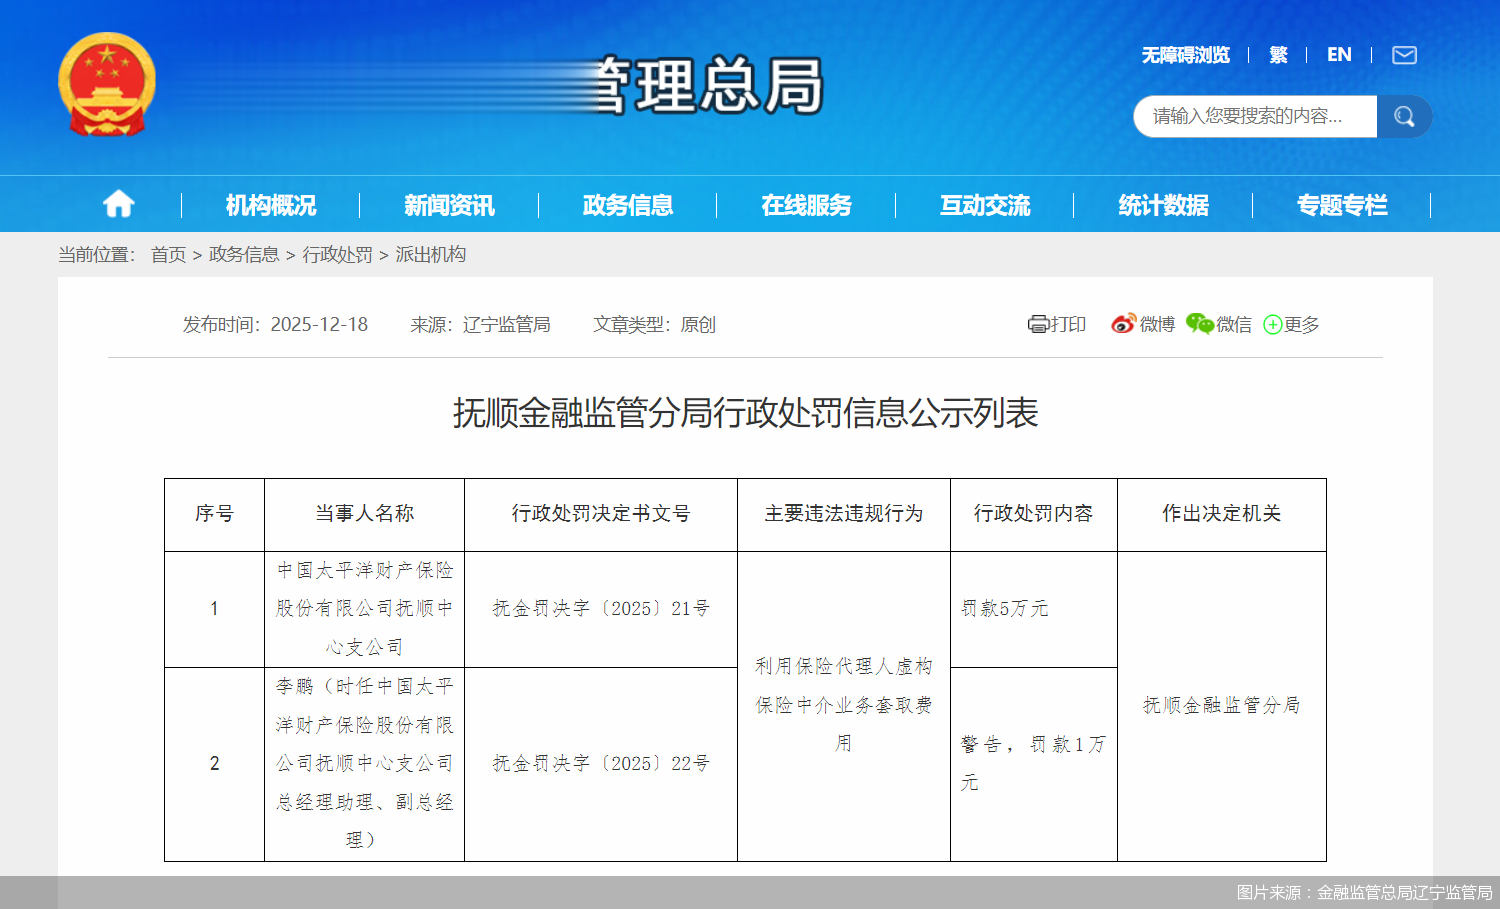Click the 行政处罚决定书文号 column header

601,514
